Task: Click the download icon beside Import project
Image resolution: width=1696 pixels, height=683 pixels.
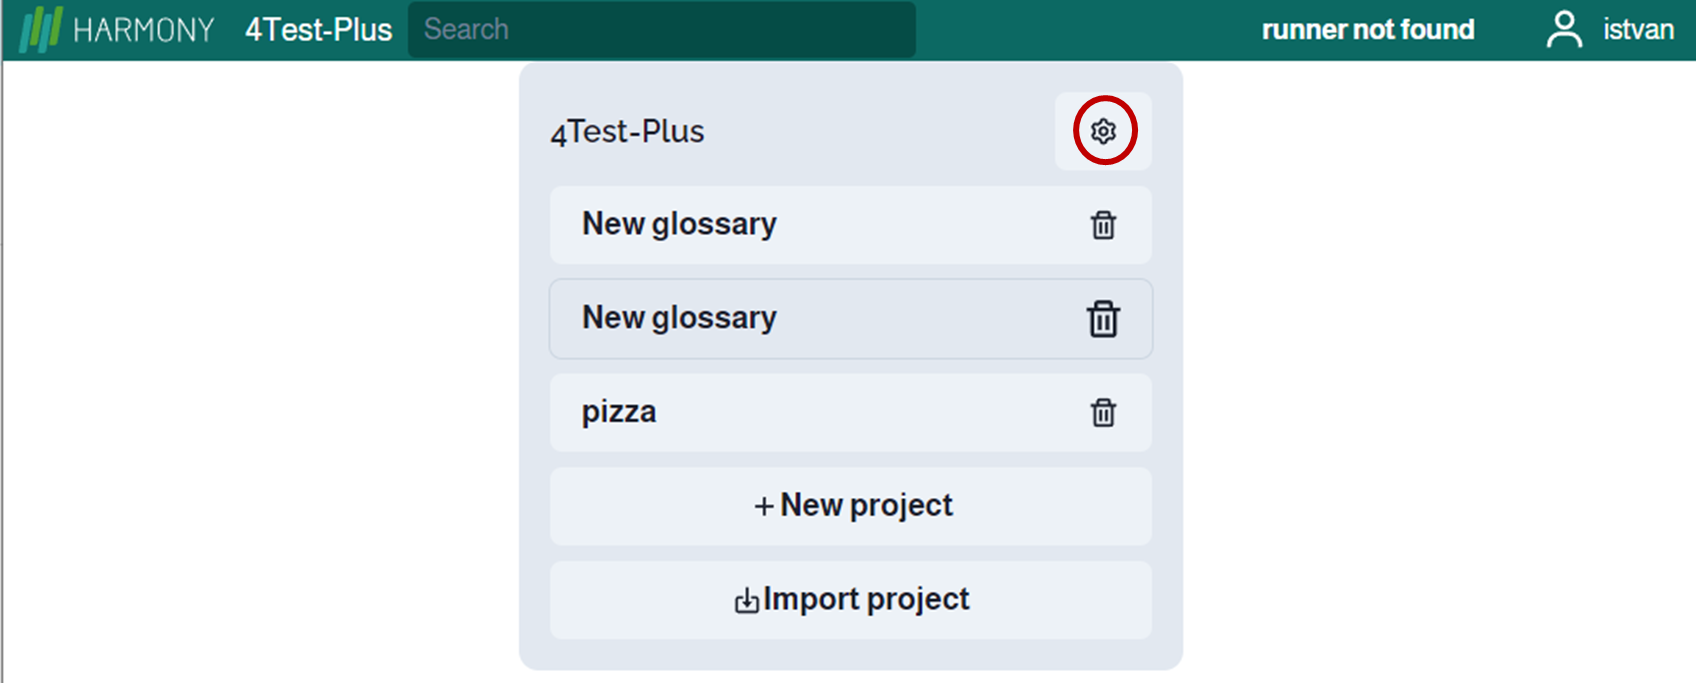Action: [x=746, y=600]
